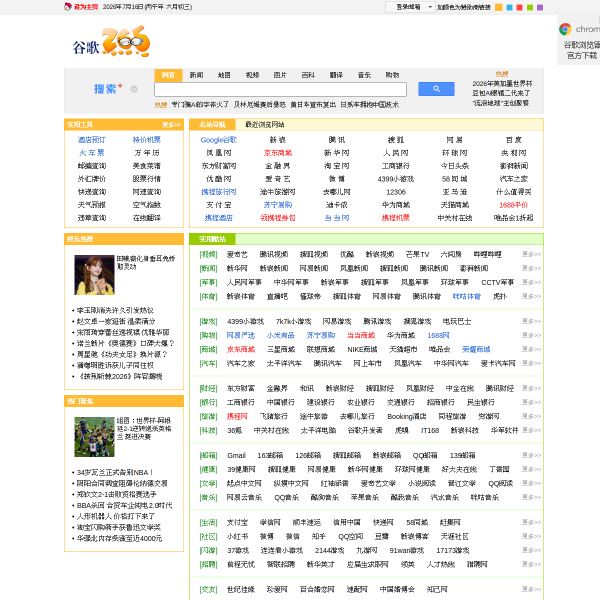Expand 更多>> in the 实用工具 header

coord(171,125)
